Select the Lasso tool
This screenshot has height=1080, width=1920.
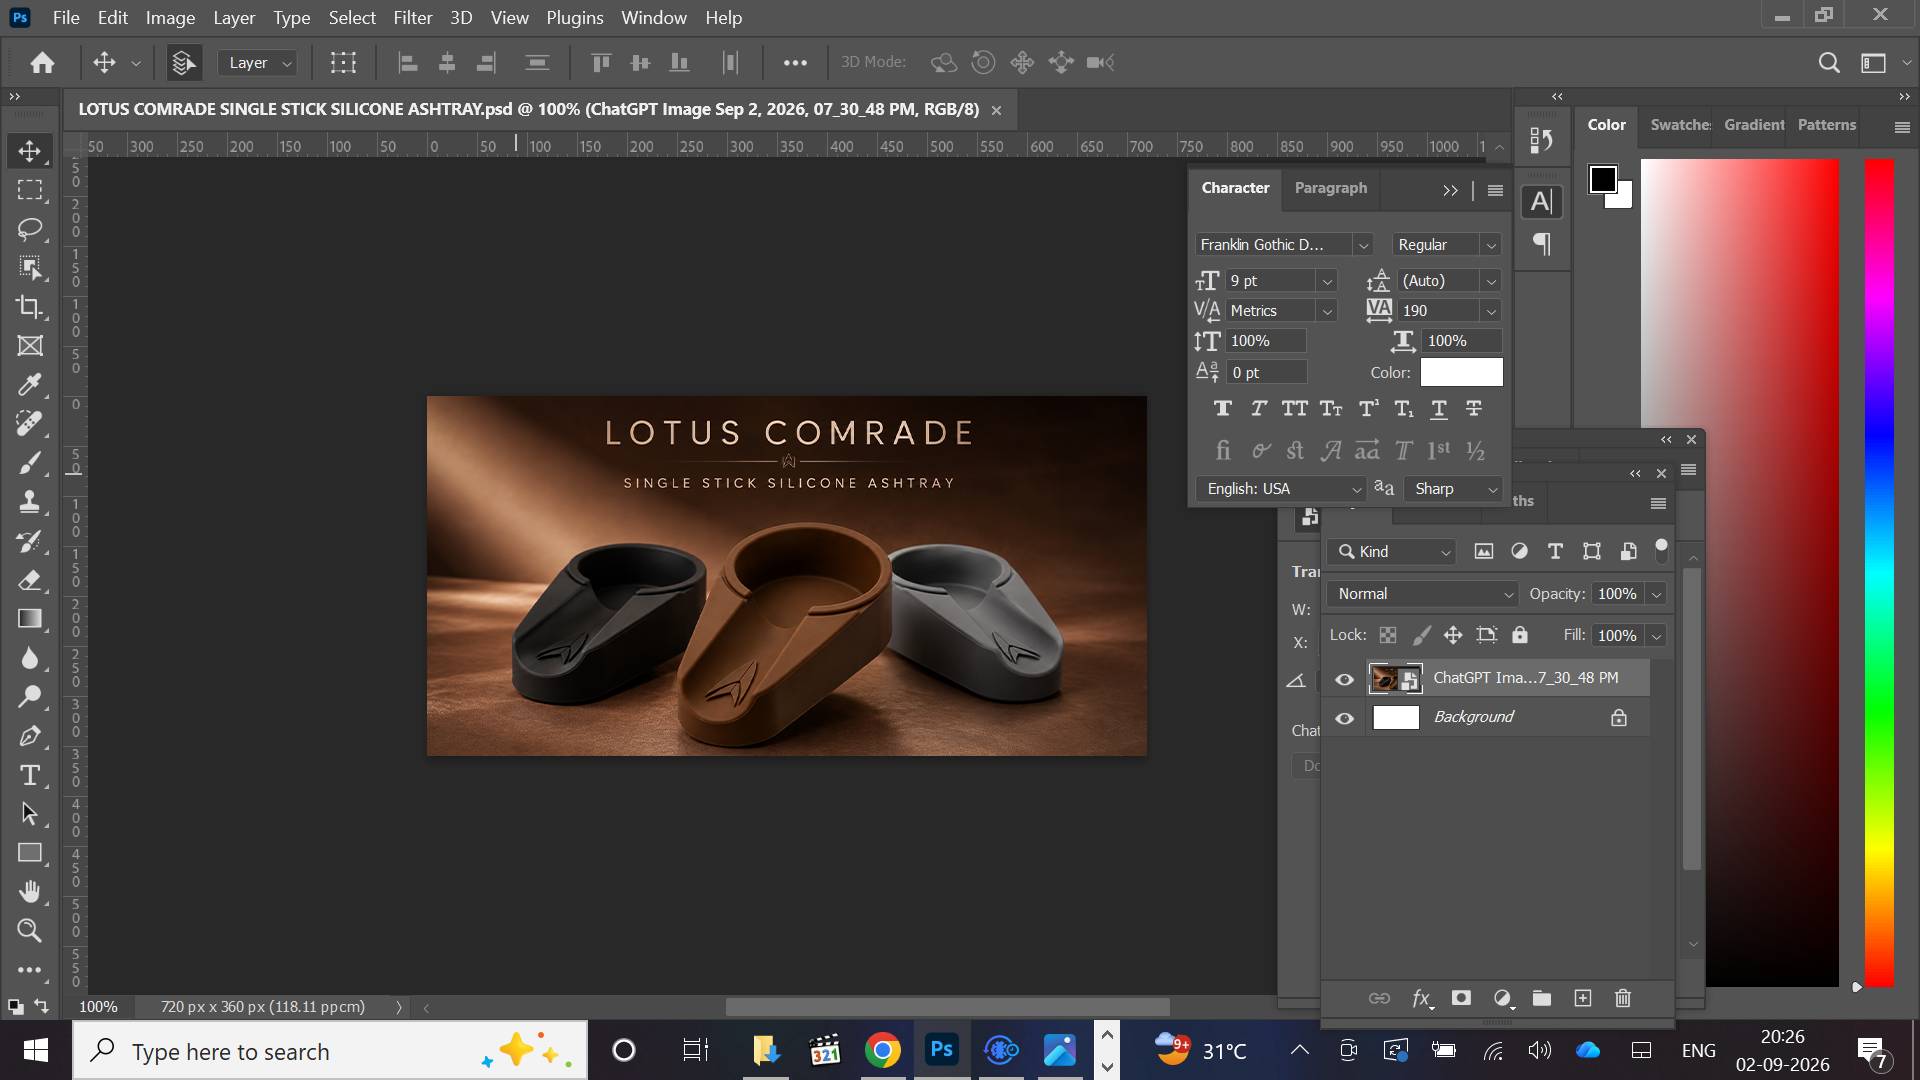pyautogui.click(x=30, y=229)
